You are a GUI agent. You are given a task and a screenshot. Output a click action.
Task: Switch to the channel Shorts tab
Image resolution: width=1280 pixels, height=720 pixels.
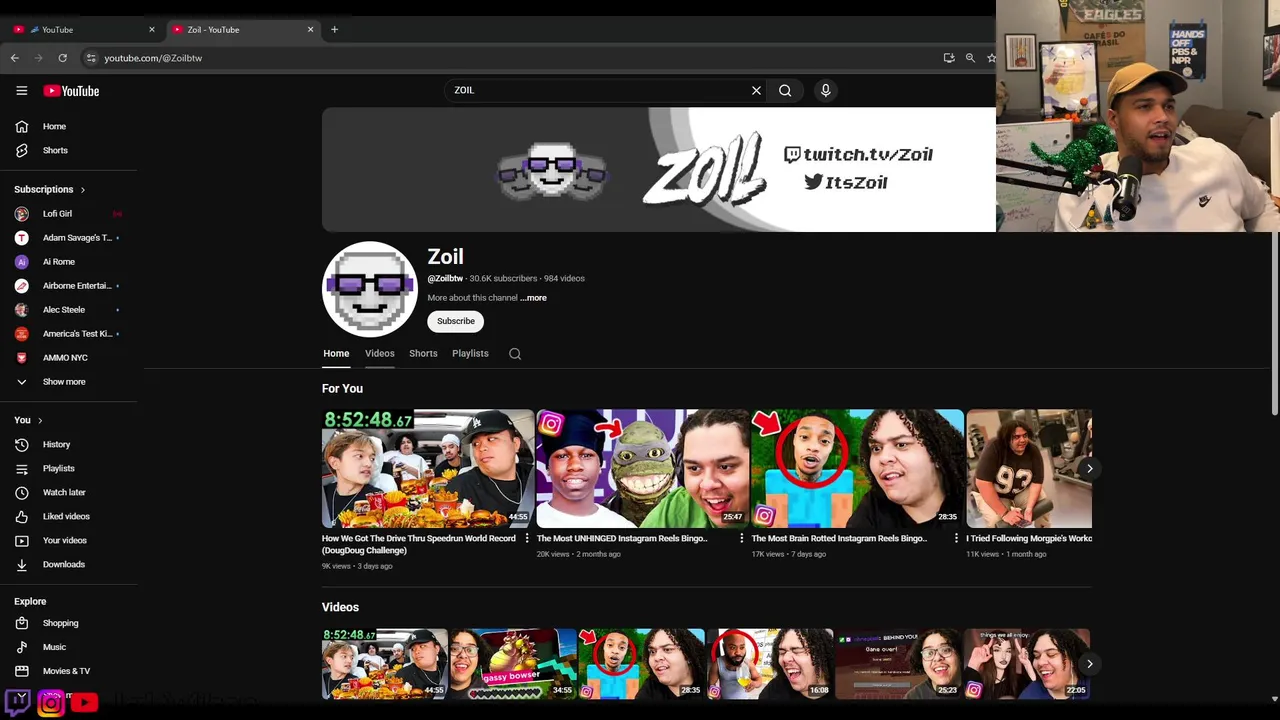click(x=423, y=353)
